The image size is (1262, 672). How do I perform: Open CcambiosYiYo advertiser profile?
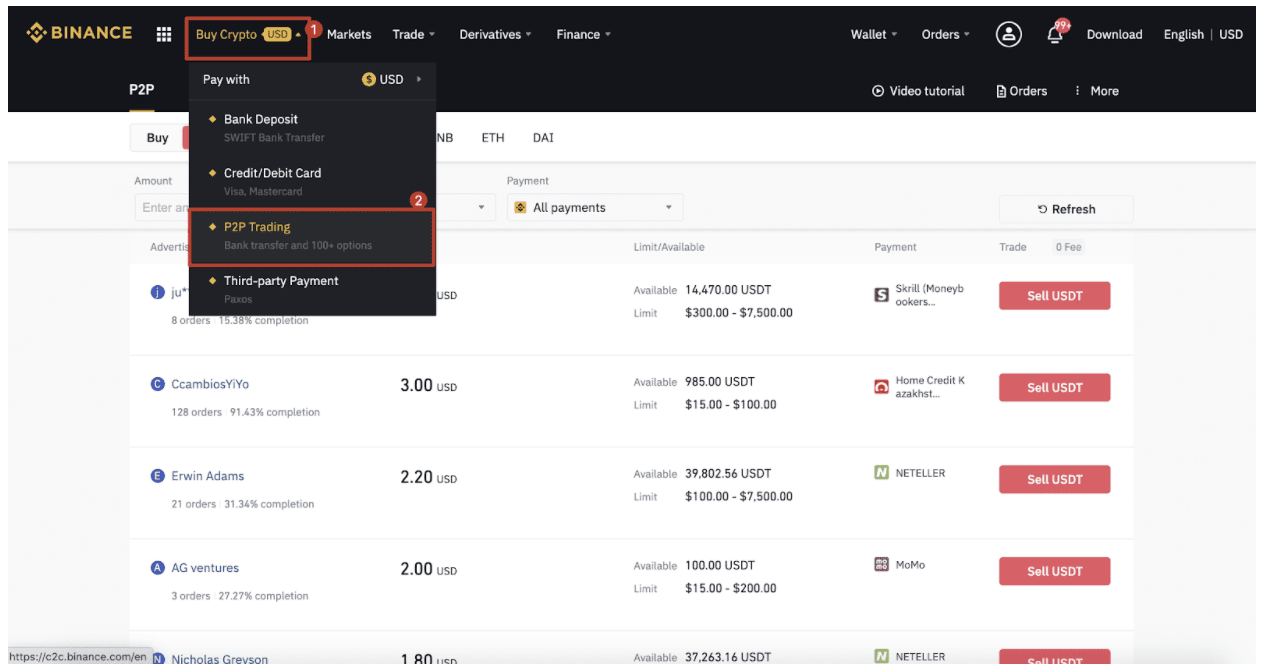[210, 384]
